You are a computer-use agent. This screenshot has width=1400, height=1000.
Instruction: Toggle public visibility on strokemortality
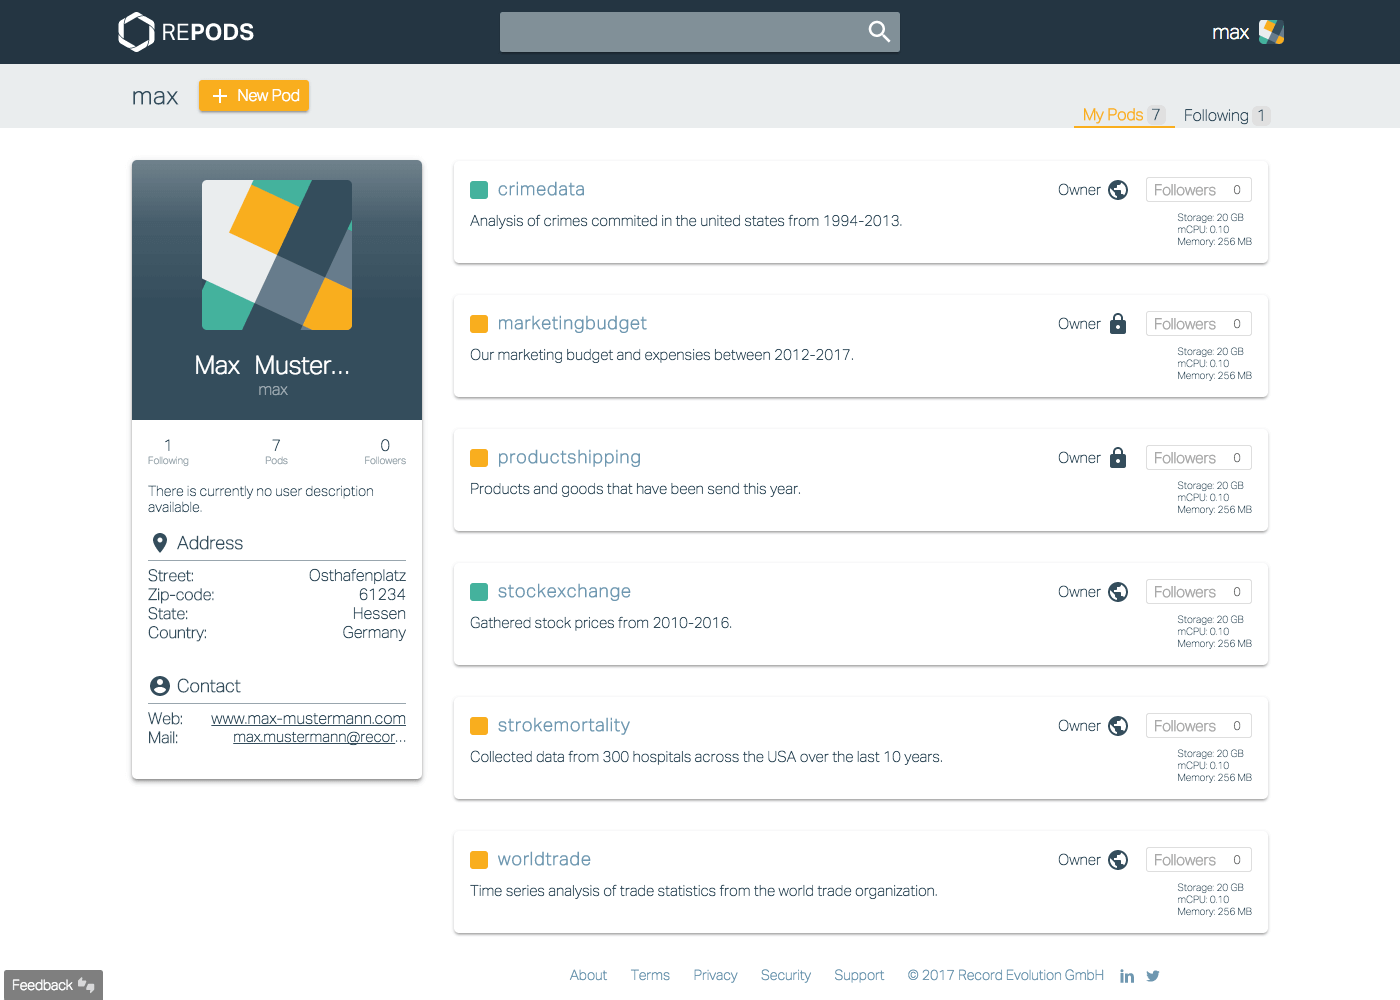1118,725
